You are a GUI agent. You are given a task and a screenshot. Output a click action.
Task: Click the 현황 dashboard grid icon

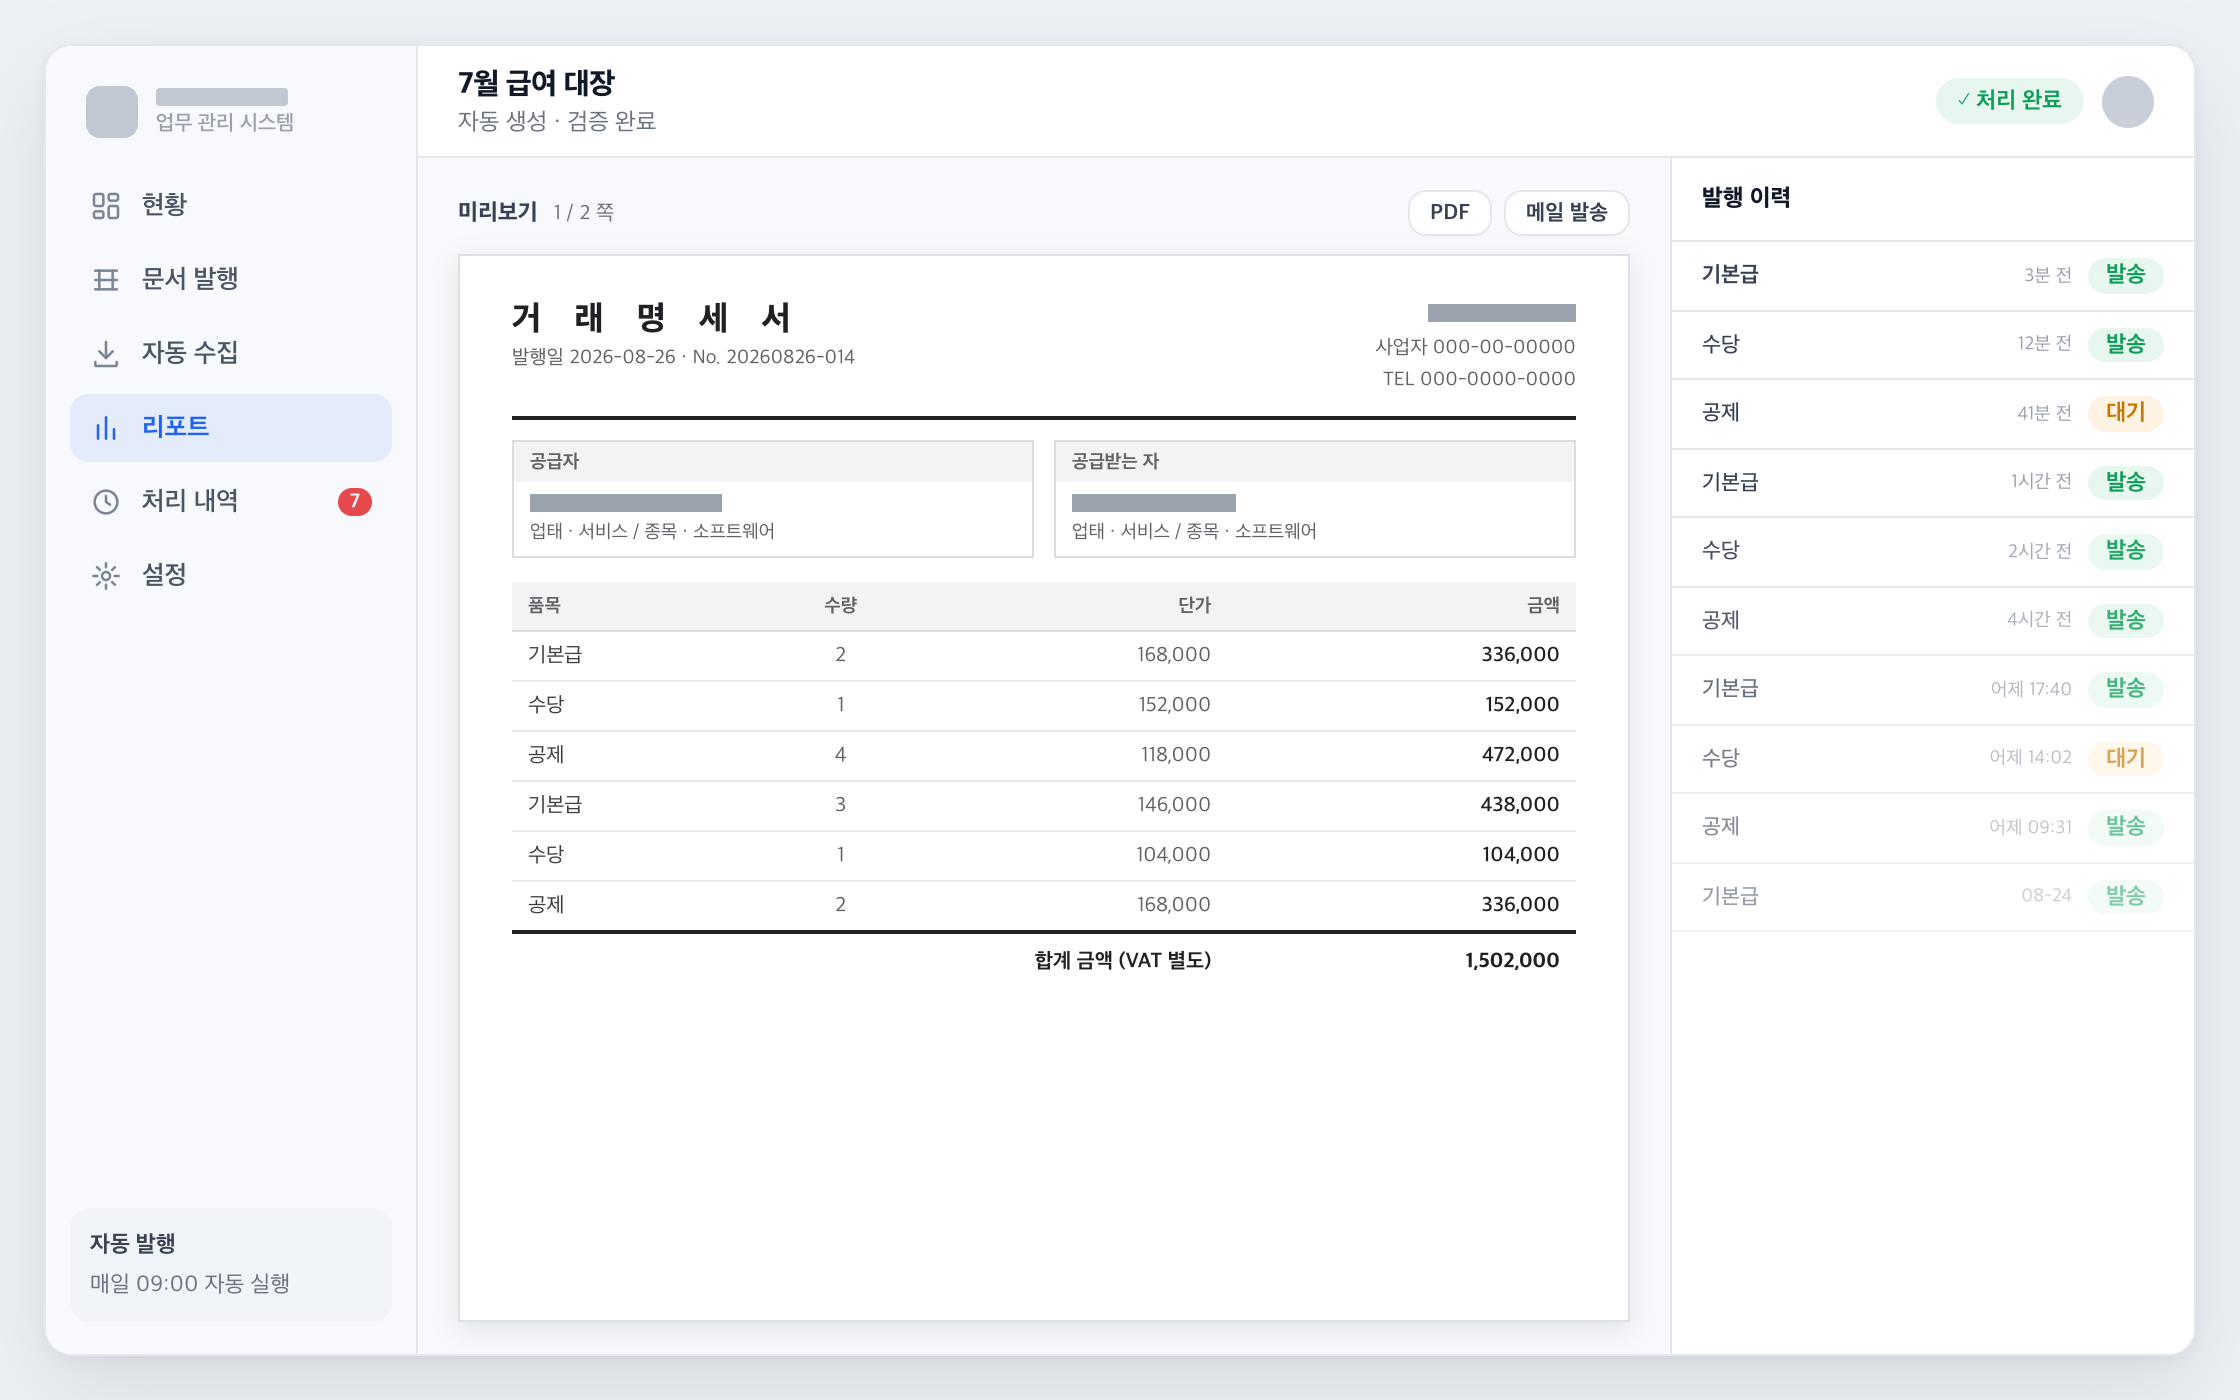(106, 205)
